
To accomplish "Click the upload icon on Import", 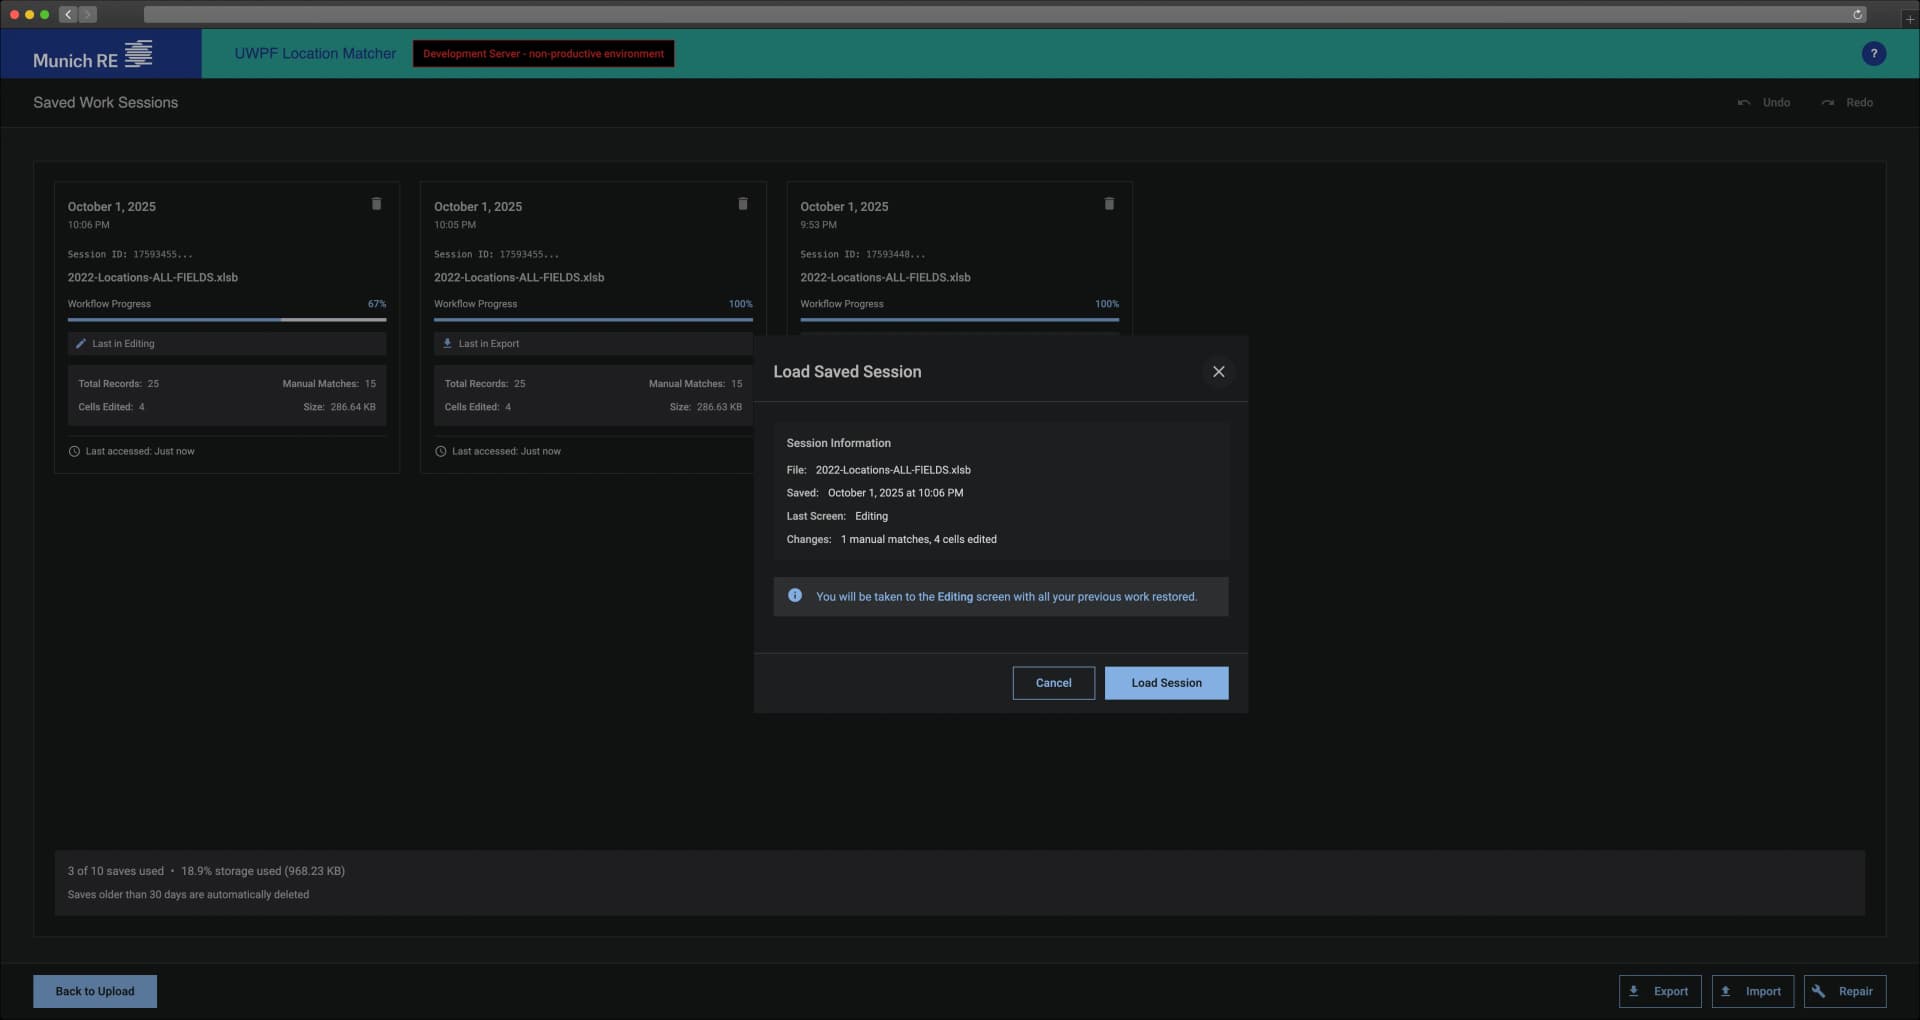I will click(x=1726, y=992).
